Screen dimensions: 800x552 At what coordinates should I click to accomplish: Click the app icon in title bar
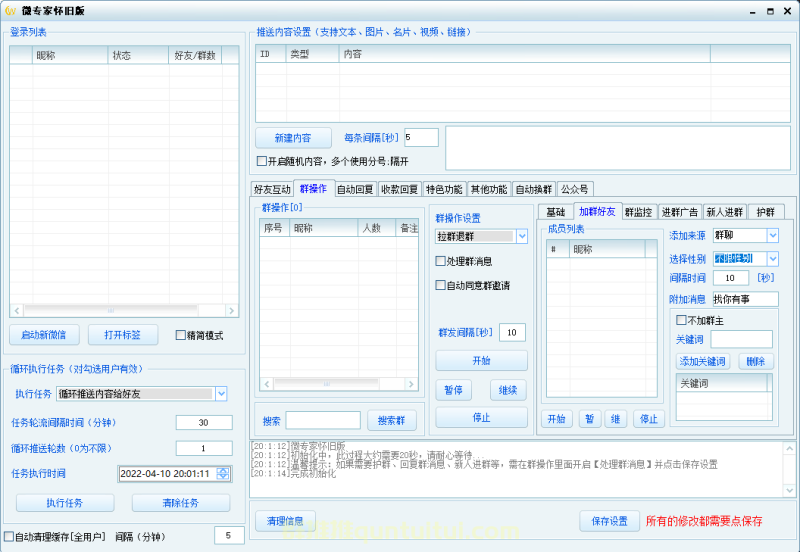(11, 9)
